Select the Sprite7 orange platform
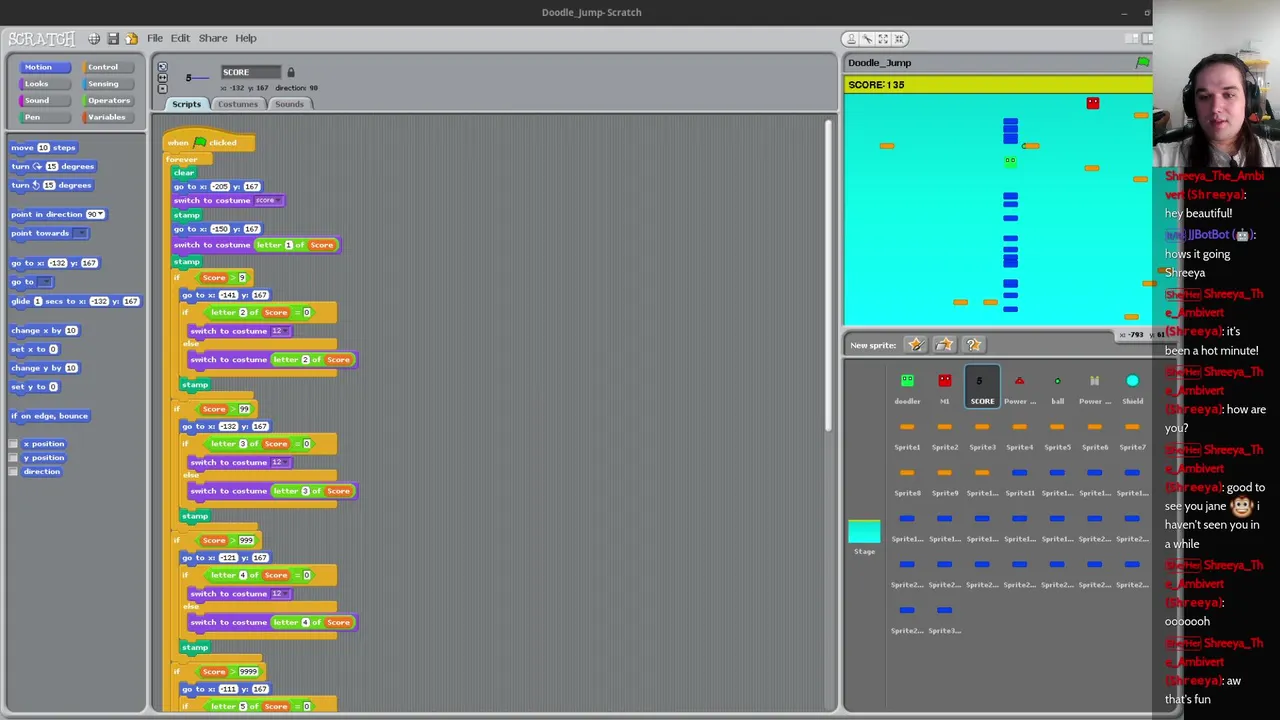 click(1132, 435)
